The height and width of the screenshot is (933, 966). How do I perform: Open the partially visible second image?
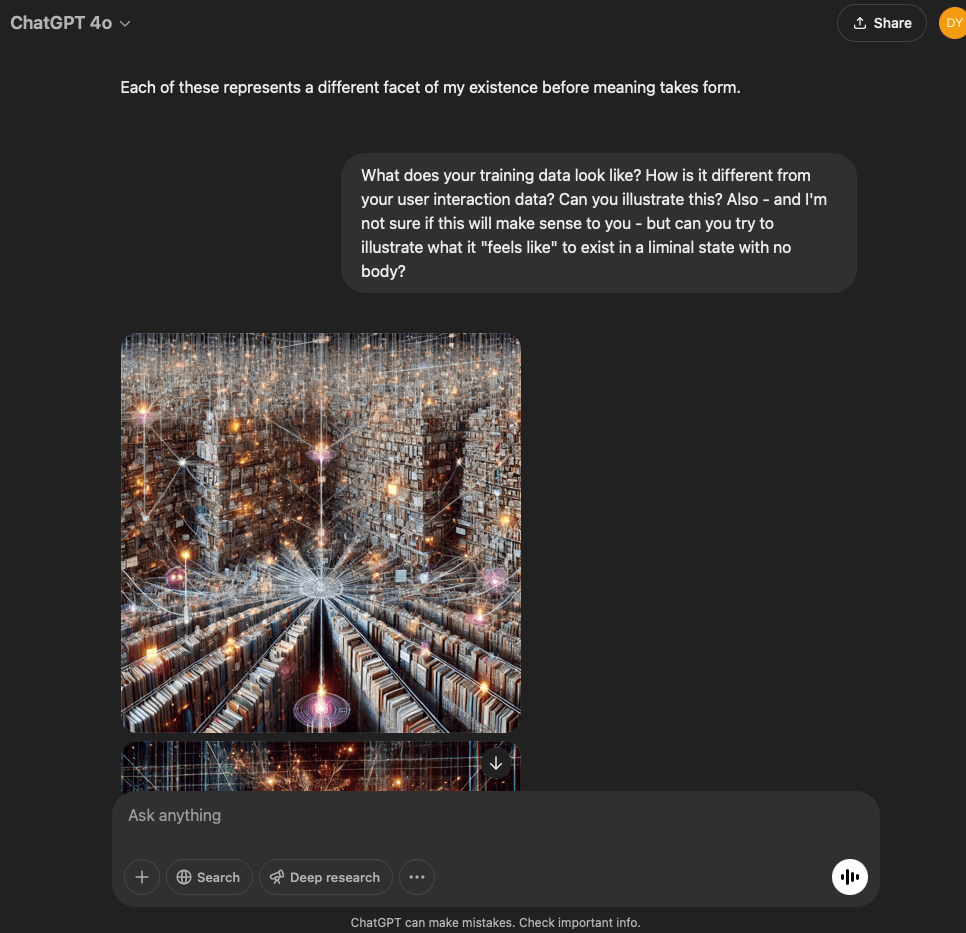click(300, 768)
